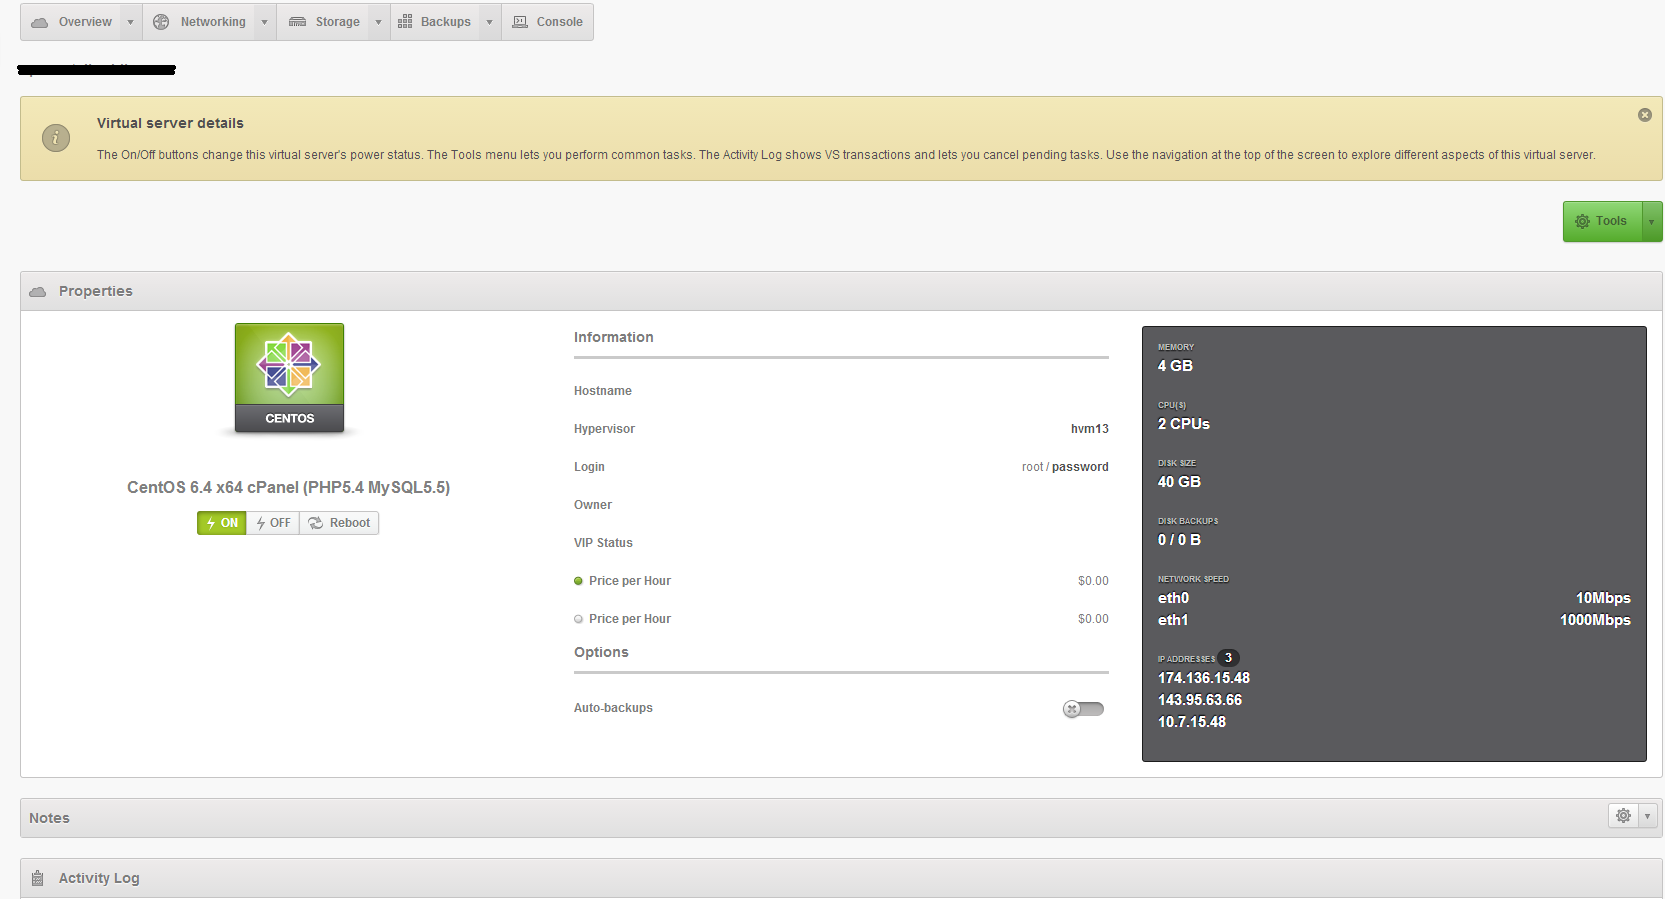
Task: Click the hvm13 hypervisor value
Action: pos(1090,429)
